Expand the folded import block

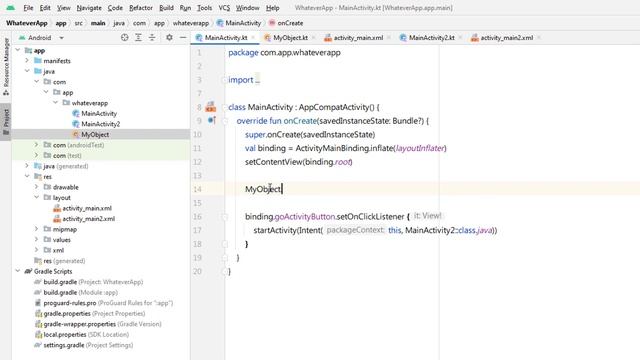(x=257, y=80)
